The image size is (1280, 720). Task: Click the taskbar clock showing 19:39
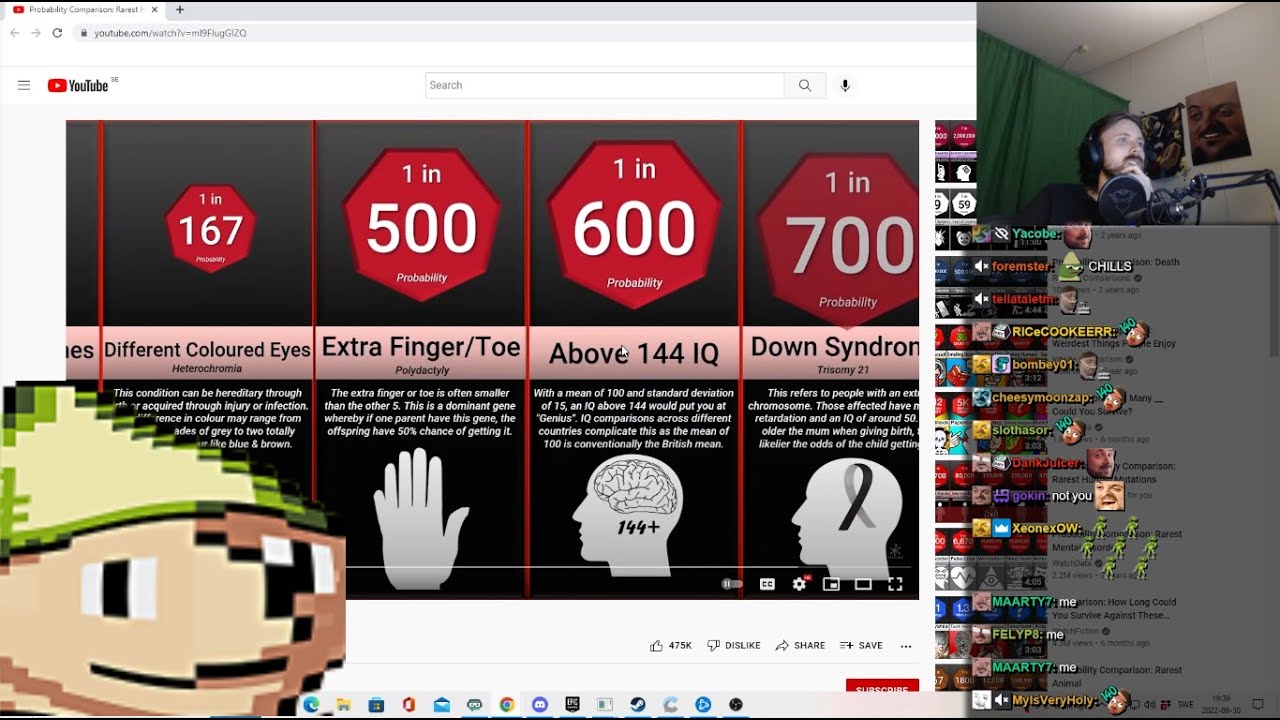coord(1221,704)
